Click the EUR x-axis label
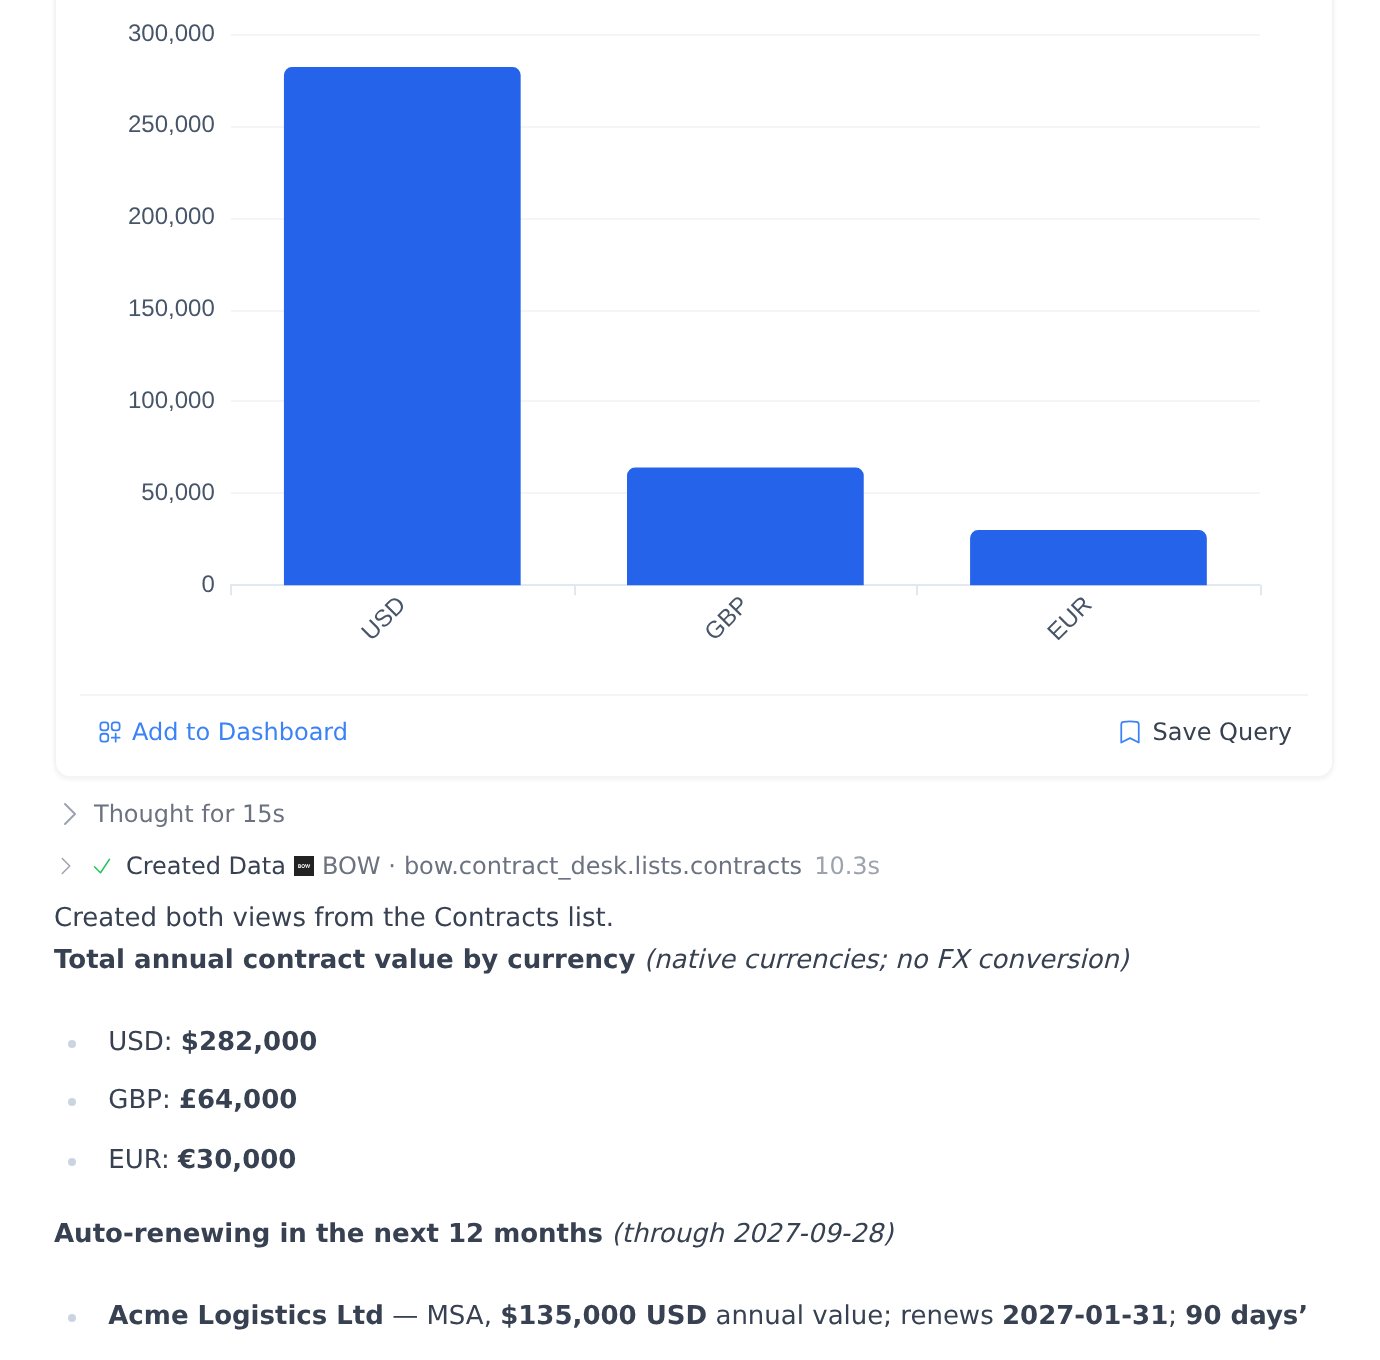This screenshot has height=1360, width=1380. tap(1069, 618)
